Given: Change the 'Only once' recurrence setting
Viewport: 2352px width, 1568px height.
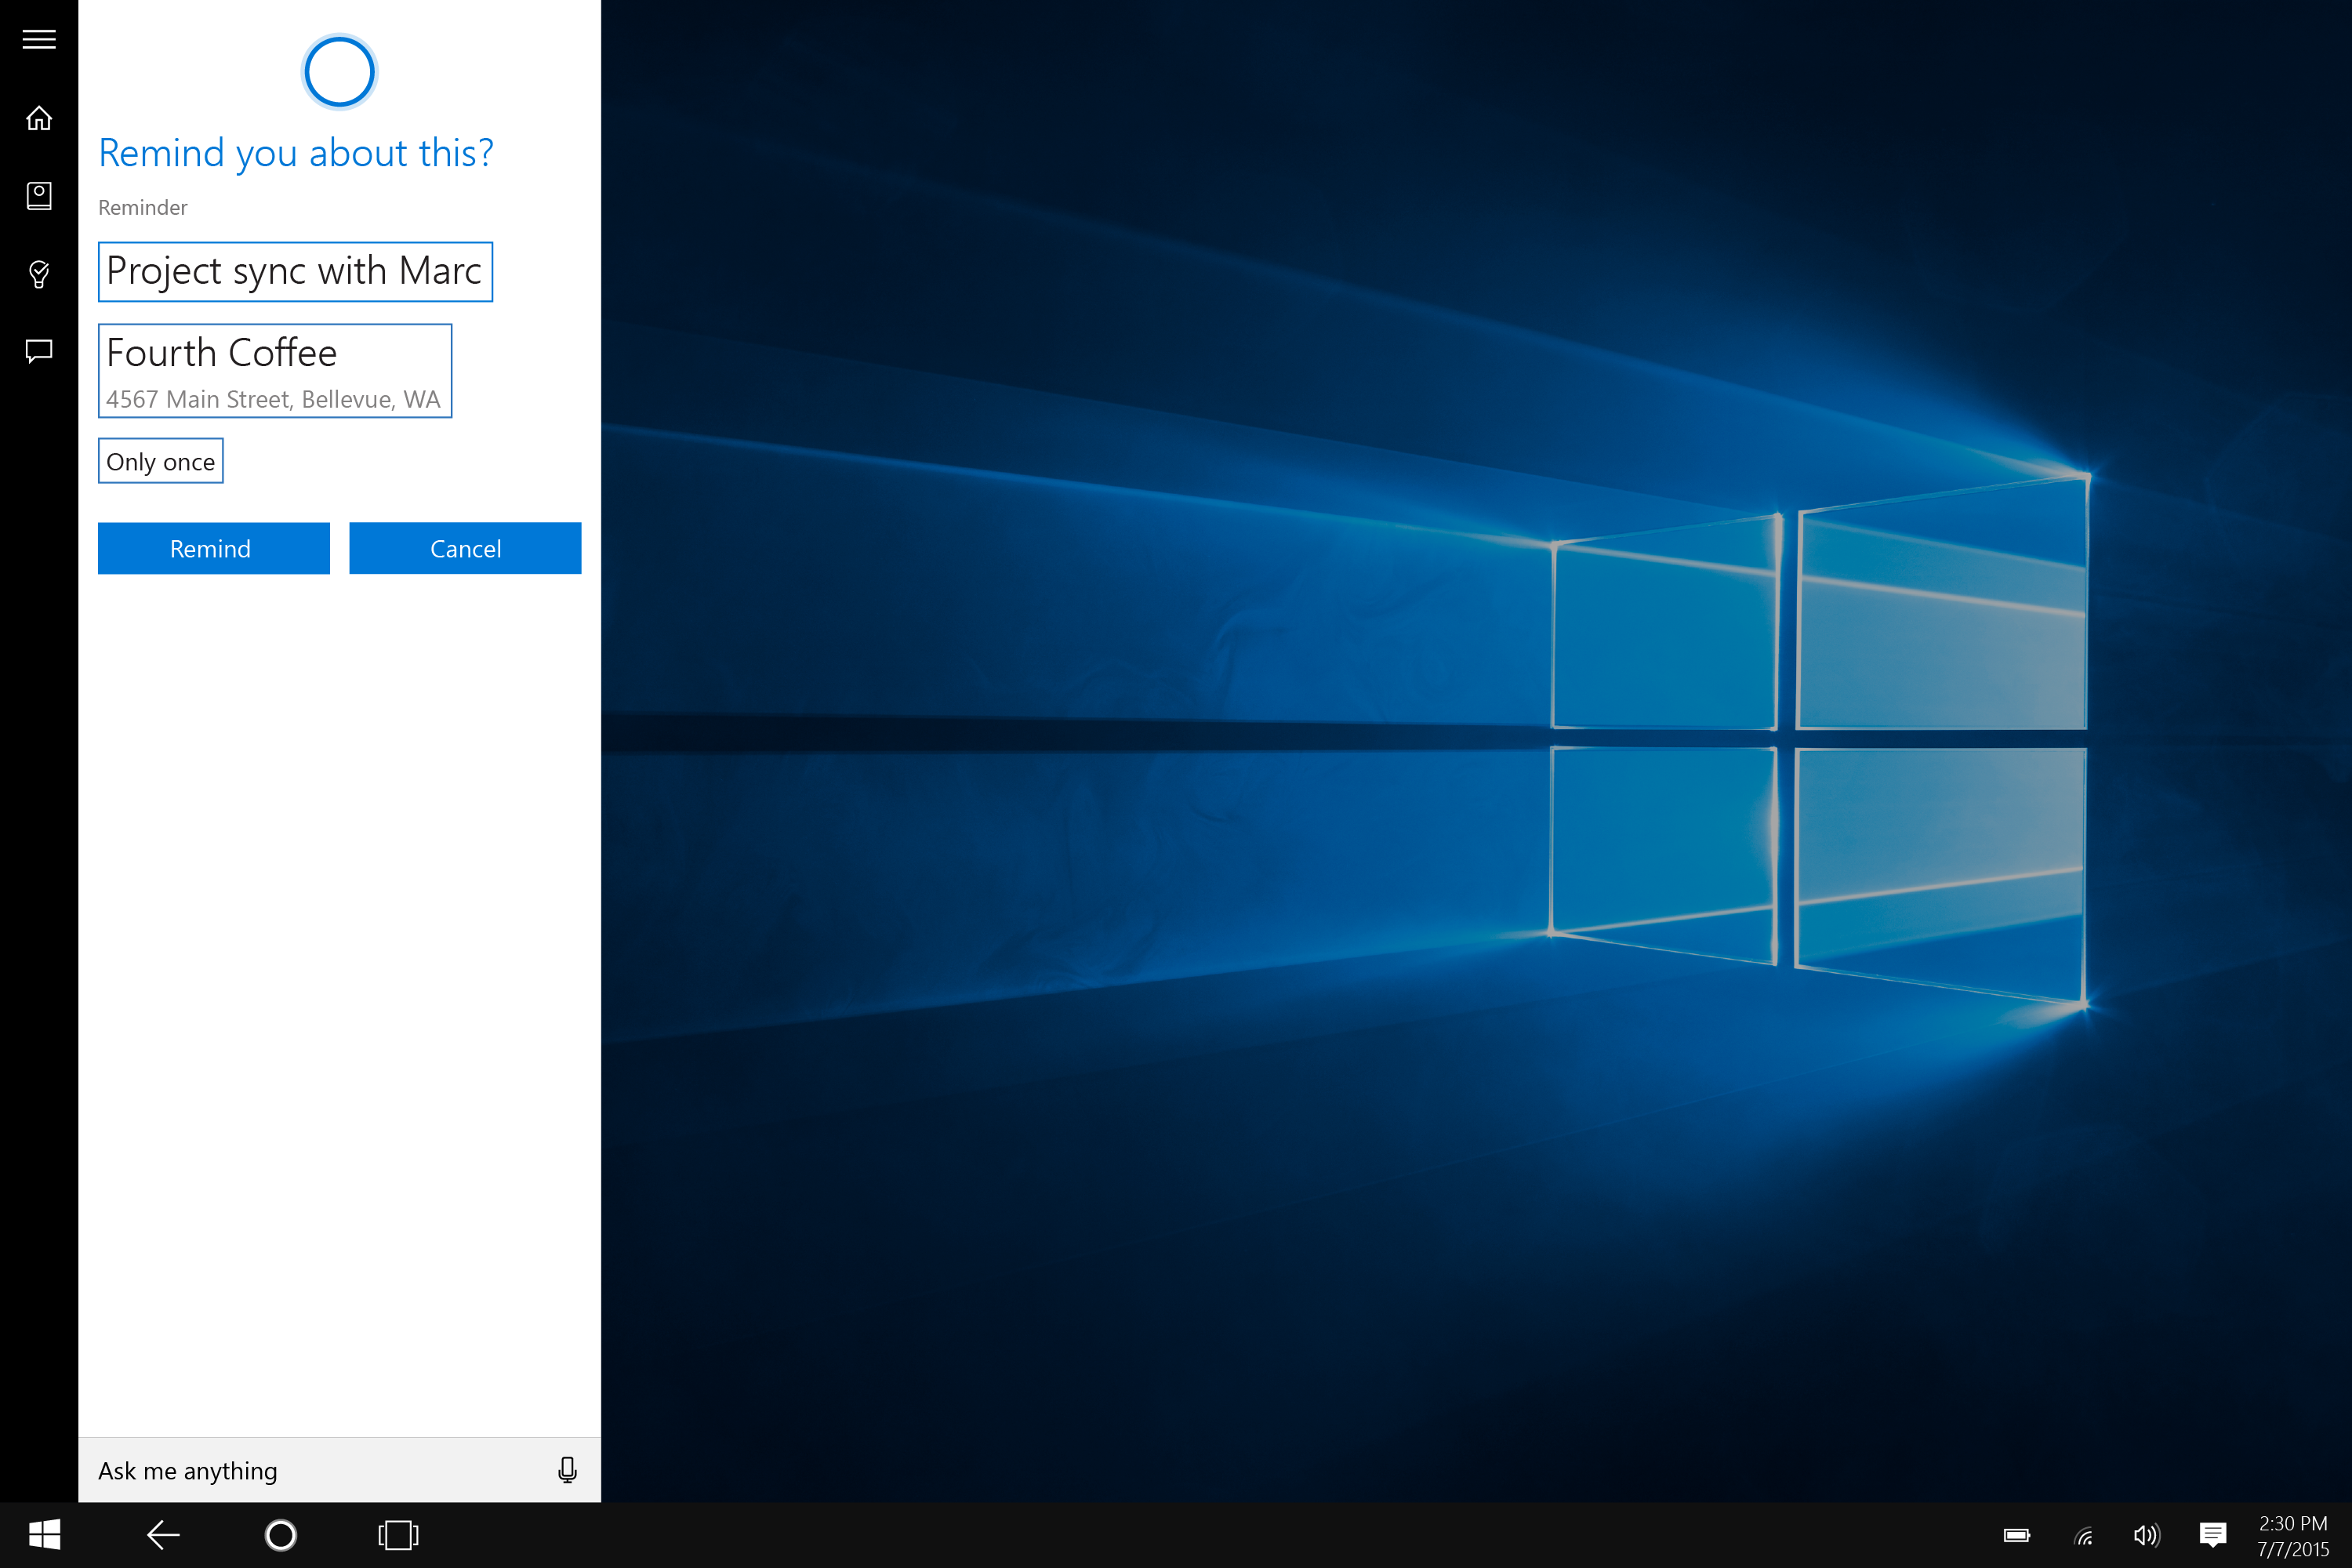Looking at the screenshot, I should coord(160,460).
